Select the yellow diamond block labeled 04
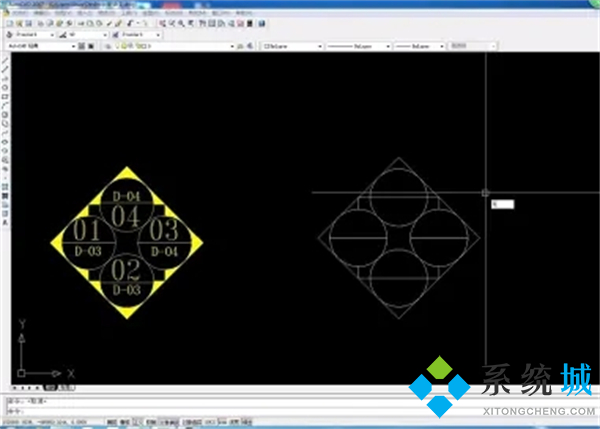 pyautogui.click(x=127, y=215)
